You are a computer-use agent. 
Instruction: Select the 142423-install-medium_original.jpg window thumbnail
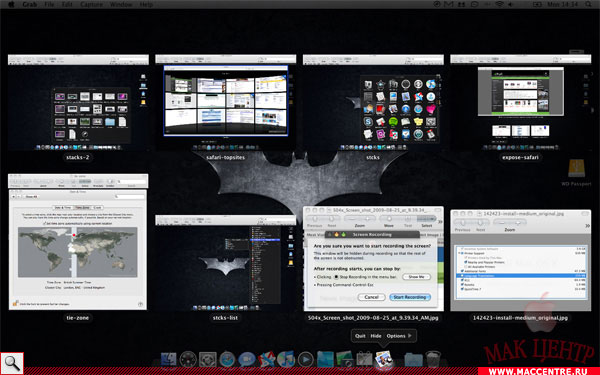[520, 260]
